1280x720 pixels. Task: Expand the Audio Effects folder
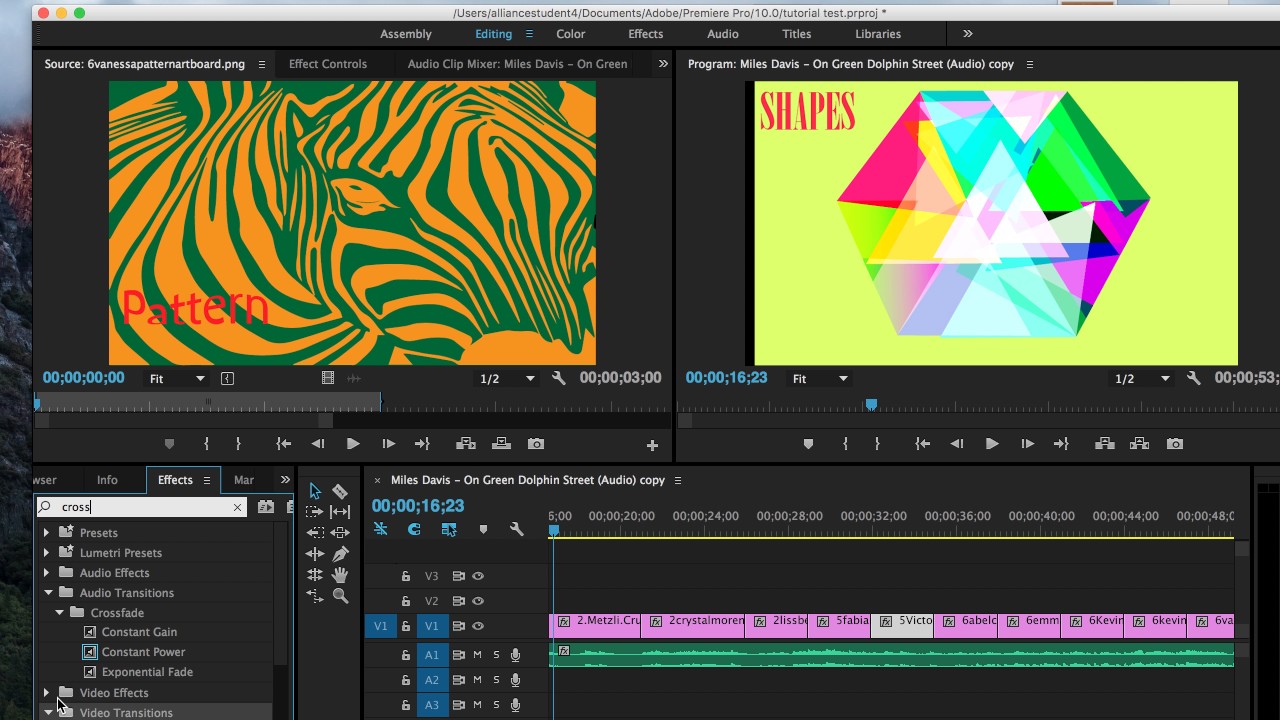coord(46,573)
